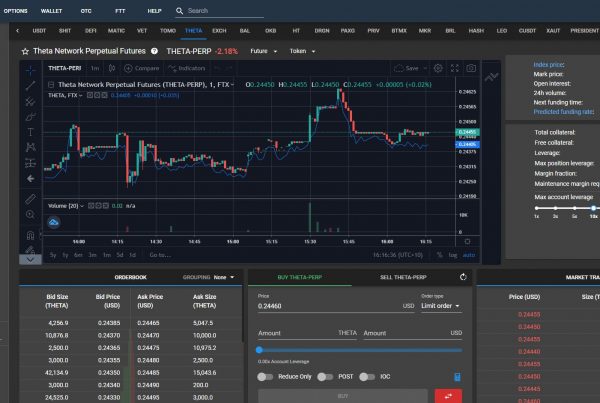Select the text annotation tool

[31, 132]
